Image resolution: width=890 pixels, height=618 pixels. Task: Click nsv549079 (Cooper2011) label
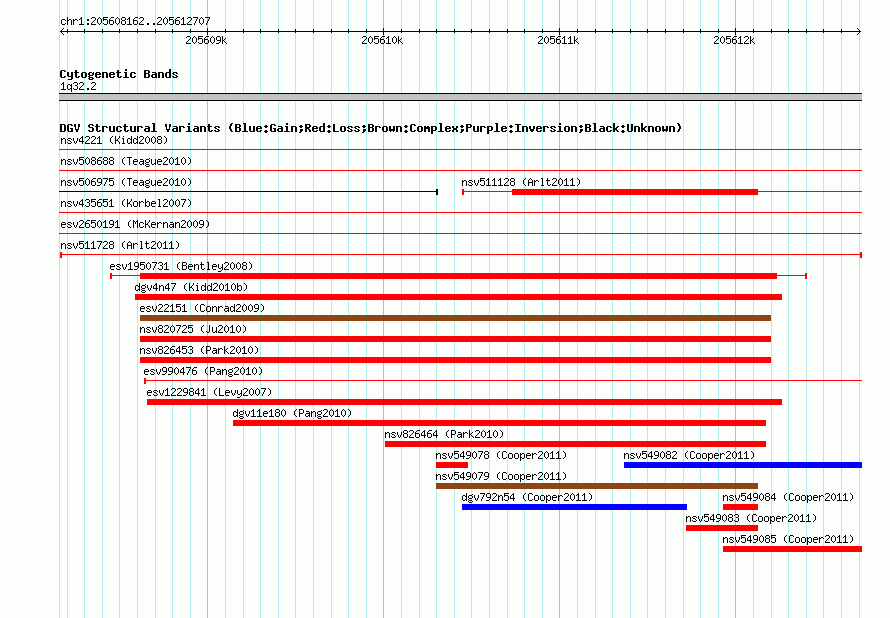(501, 476)
